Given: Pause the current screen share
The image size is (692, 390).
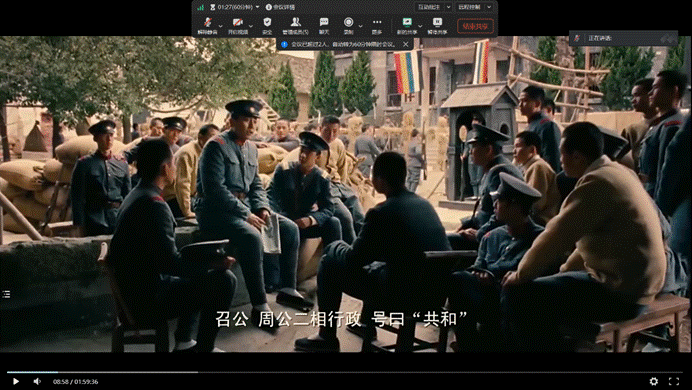Looking at the screenshot, I should pyautogui.click(x=437, y=26).
